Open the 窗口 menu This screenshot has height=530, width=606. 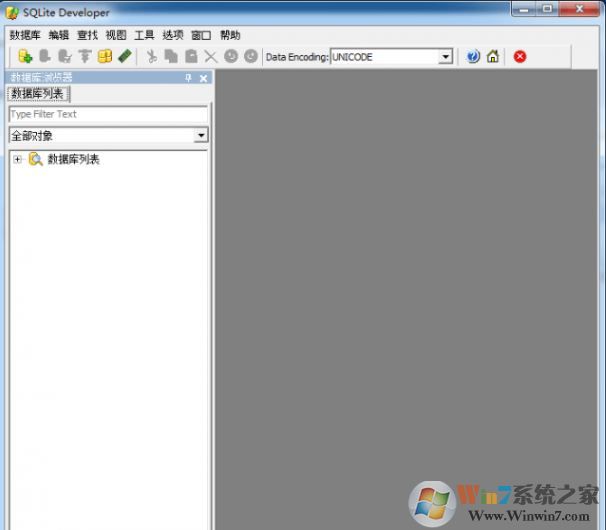[x=201, y=35]
